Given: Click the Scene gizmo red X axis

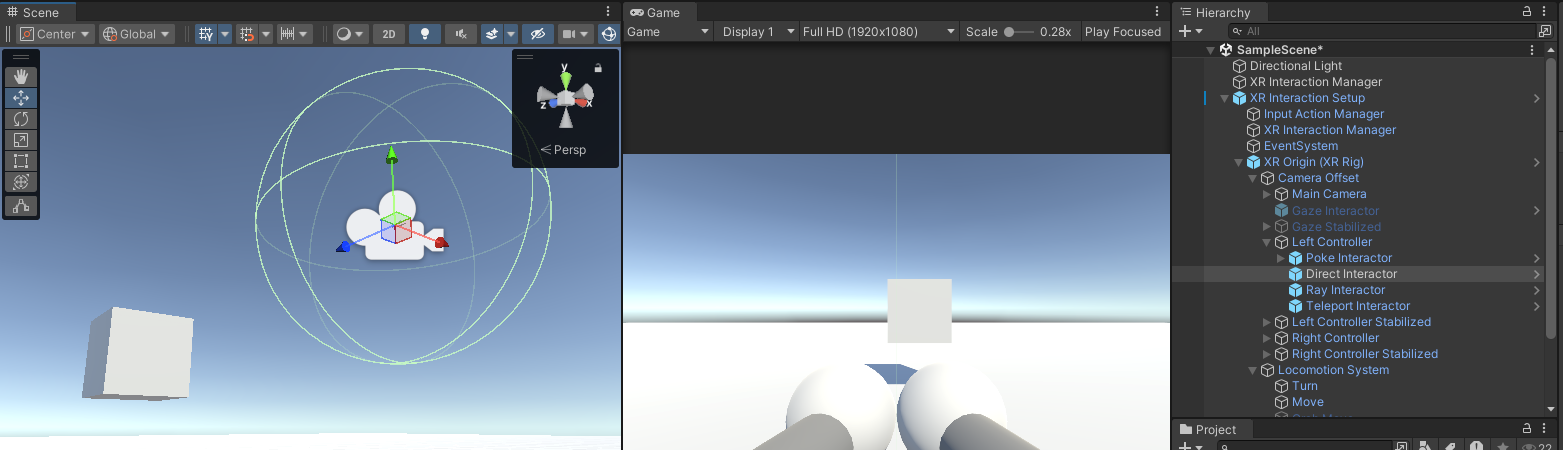Looking at the screenshot, I should [584, 102].
